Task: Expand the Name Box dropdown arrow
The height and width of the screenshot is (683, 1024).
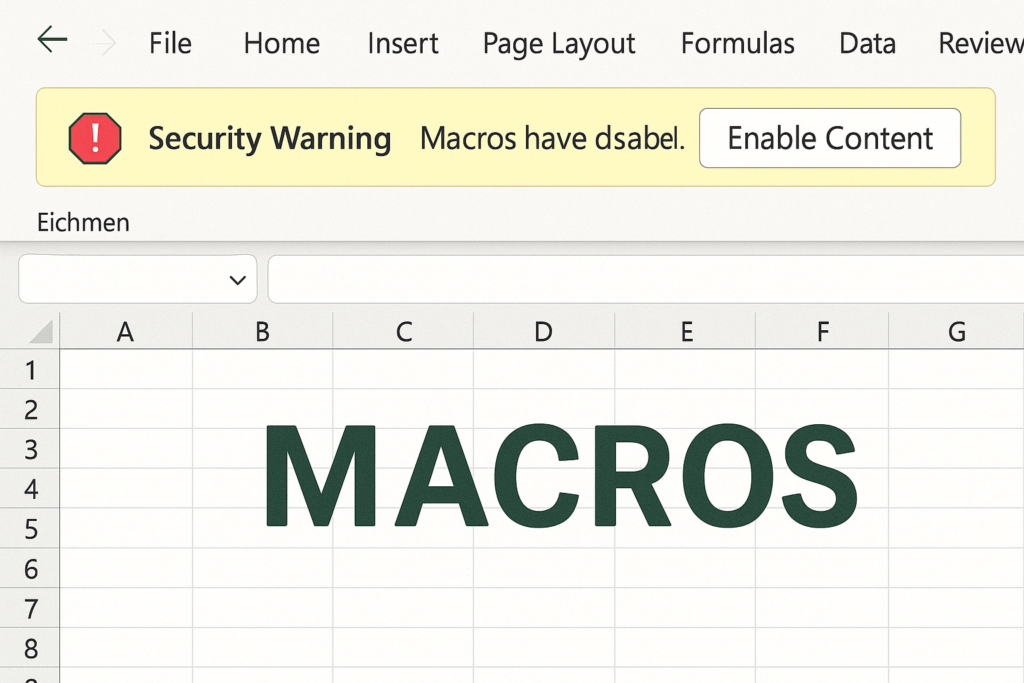Action: point(238,280)
